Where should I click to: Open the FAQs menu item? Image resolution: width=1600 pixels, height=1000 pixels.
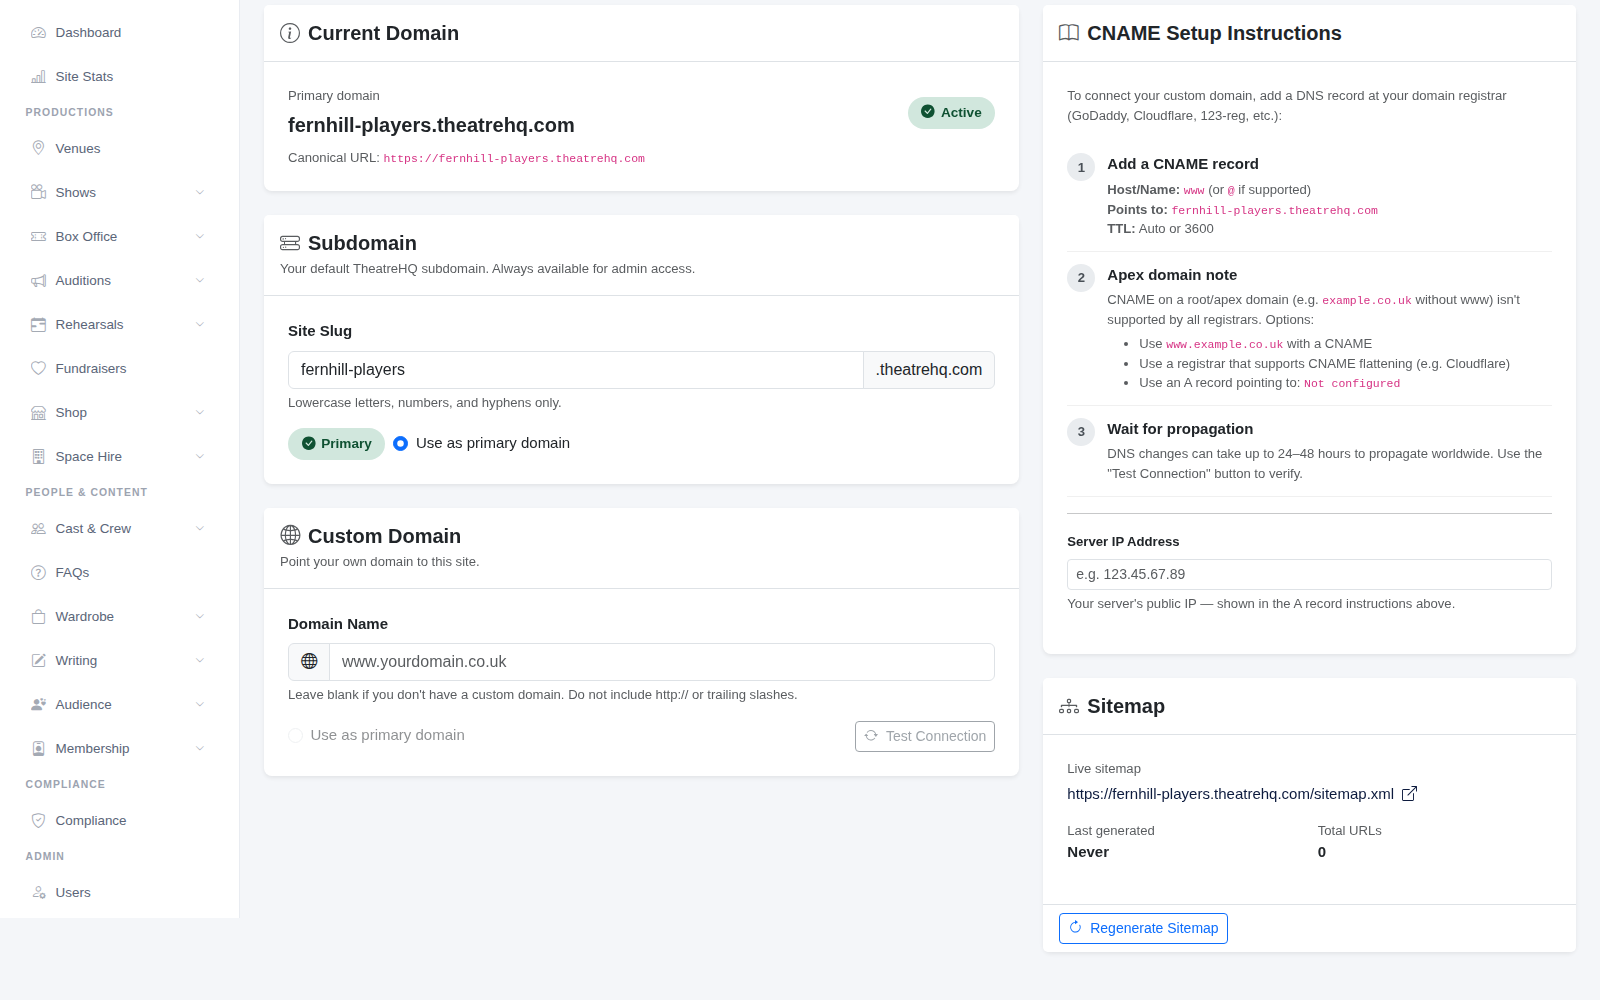click(120, 573)
